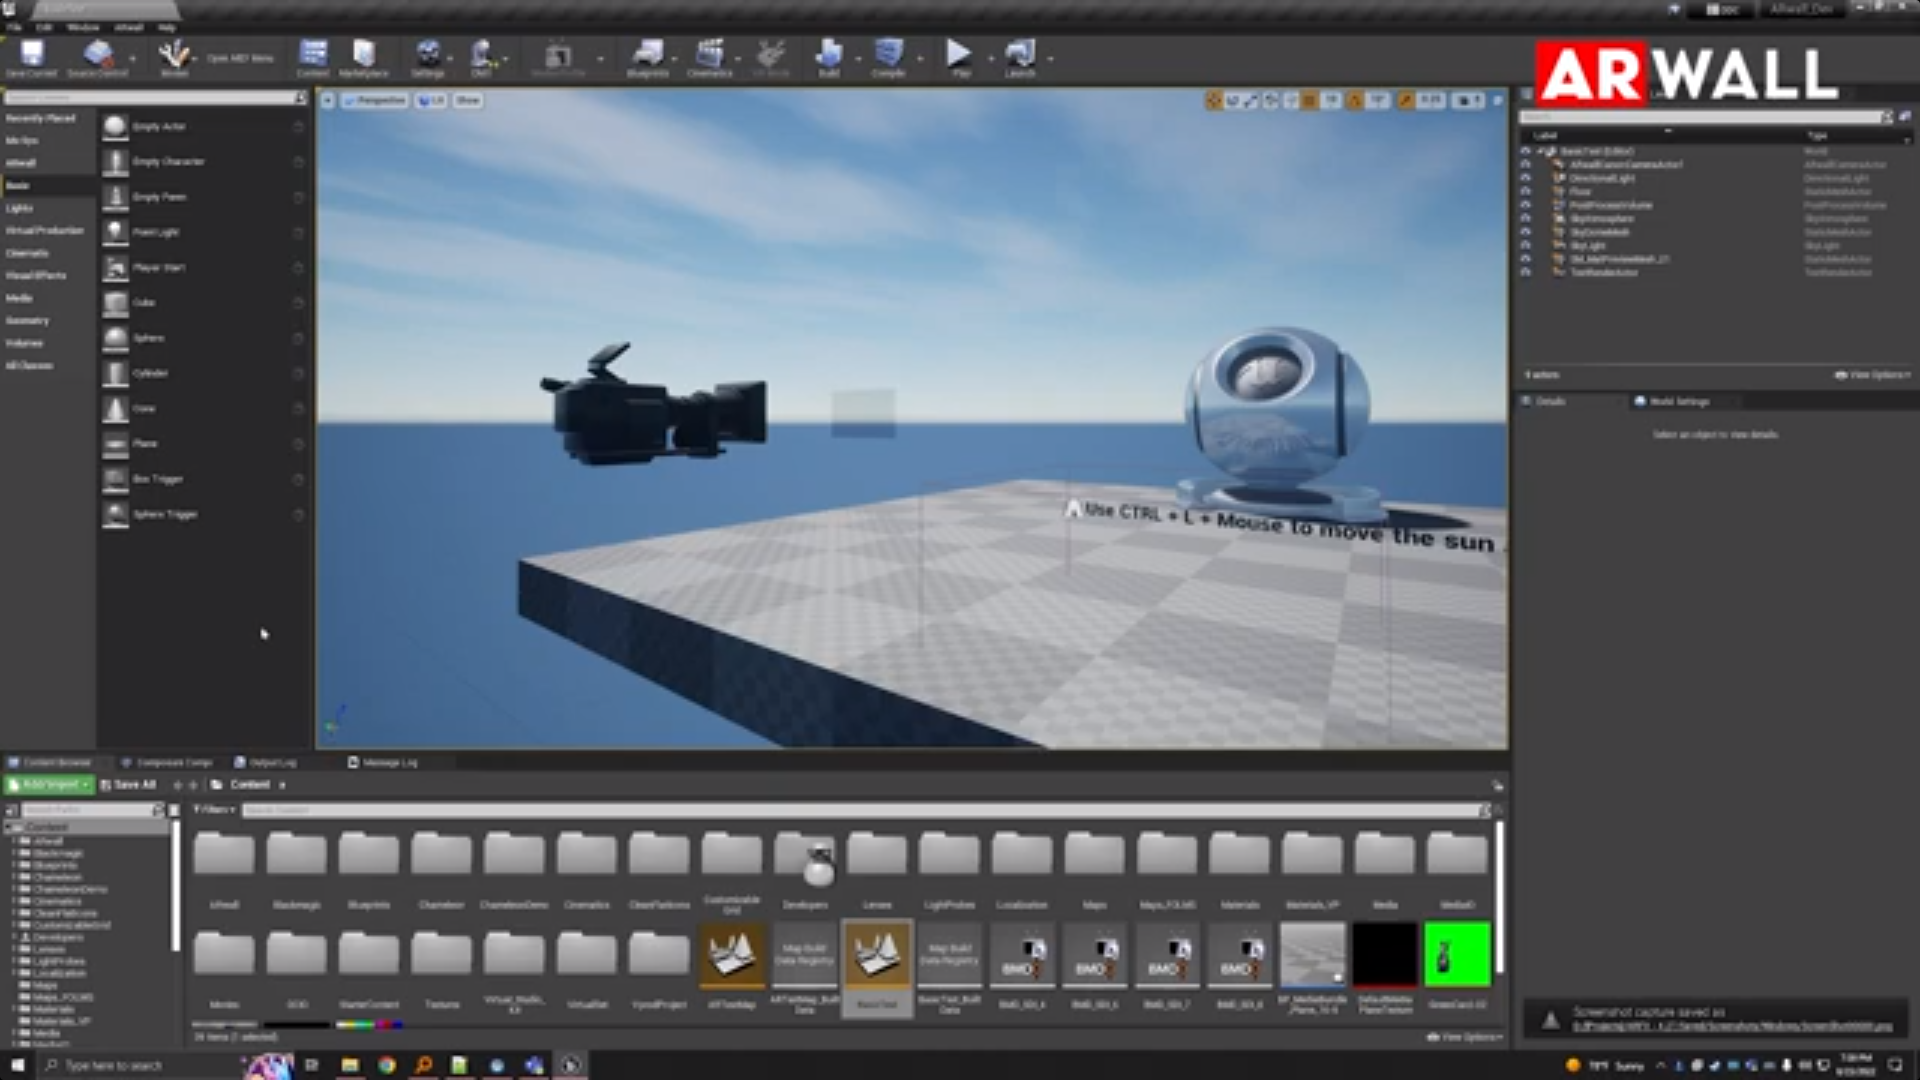Image resolution: width=1920 pixels, height=1080 pixels.
Task: Click the green Add/Import button
Action: point(45,784)
